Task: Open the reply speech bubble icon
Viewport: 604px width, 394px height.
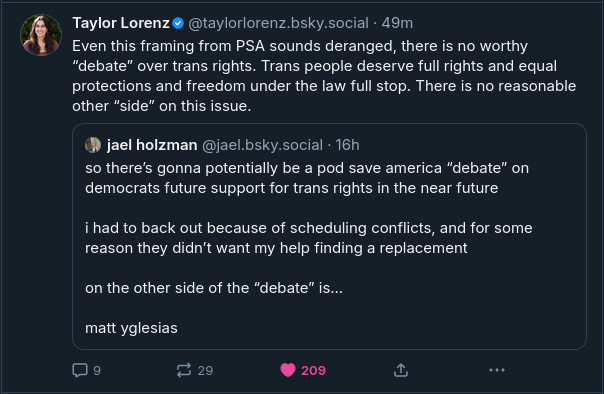Action: pyautogui.click(x=80, y=370)
